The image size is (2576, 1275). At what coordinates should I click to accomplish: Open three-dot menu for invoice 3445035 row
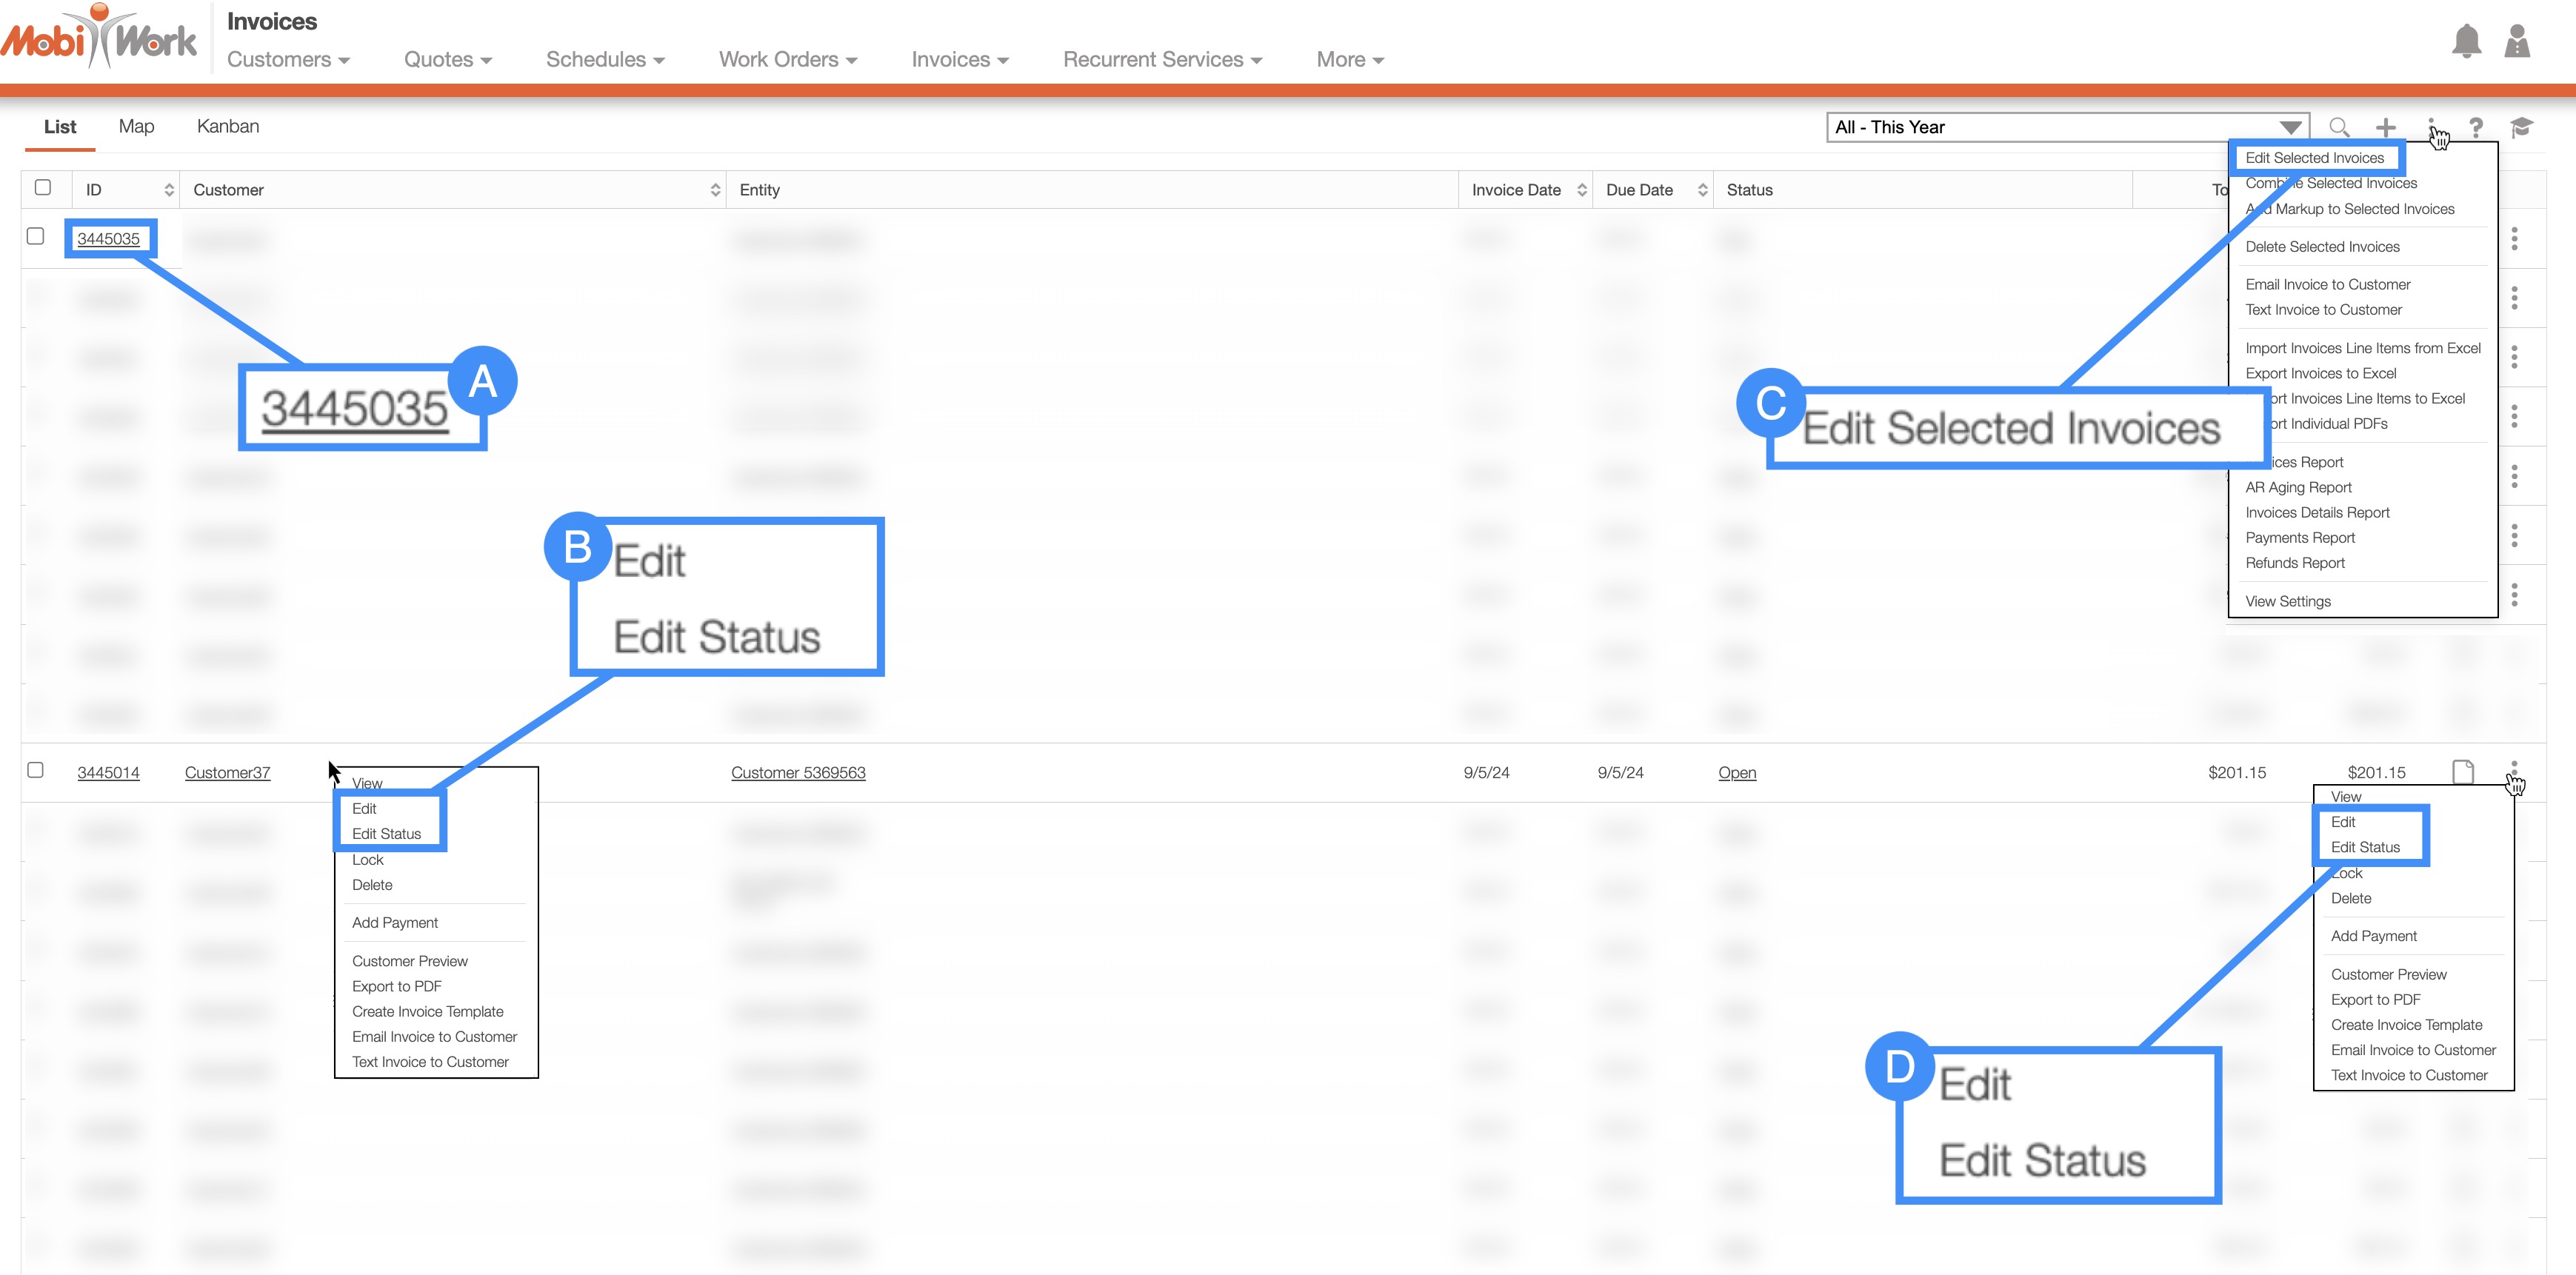click(2514, 239)
